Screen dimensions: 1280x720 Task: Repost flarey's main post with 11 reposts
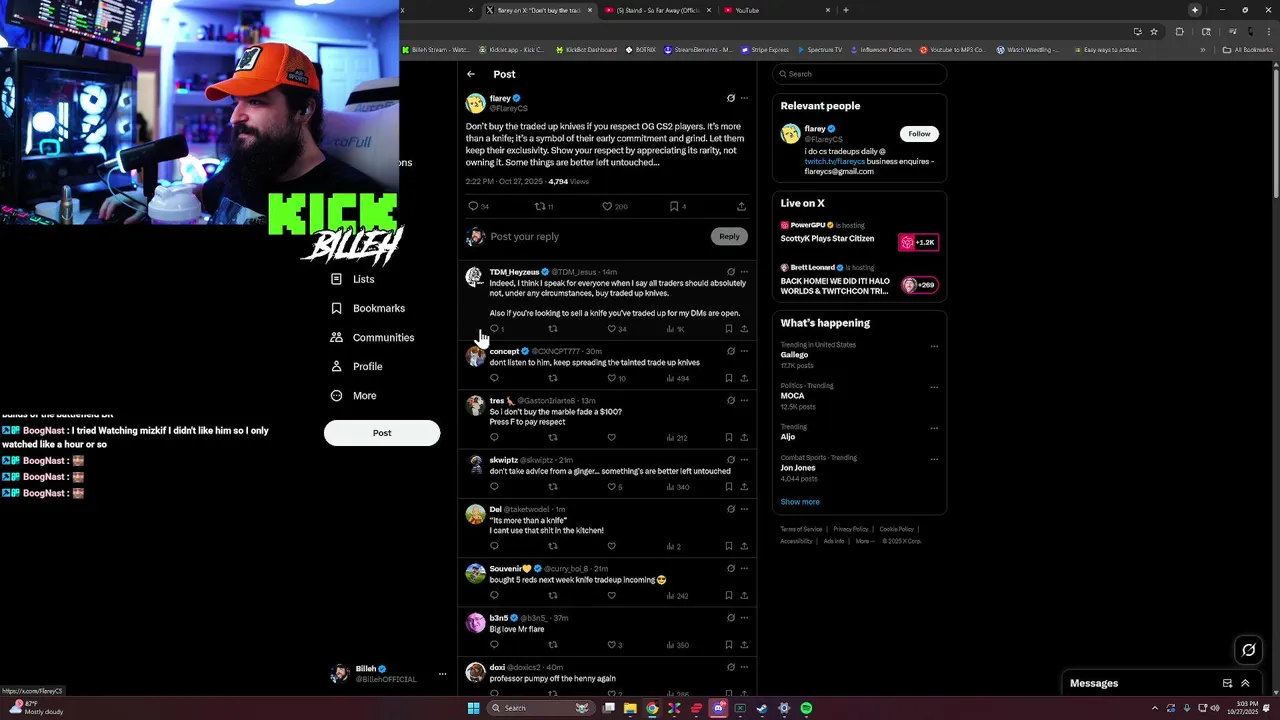tap(540, 206)
